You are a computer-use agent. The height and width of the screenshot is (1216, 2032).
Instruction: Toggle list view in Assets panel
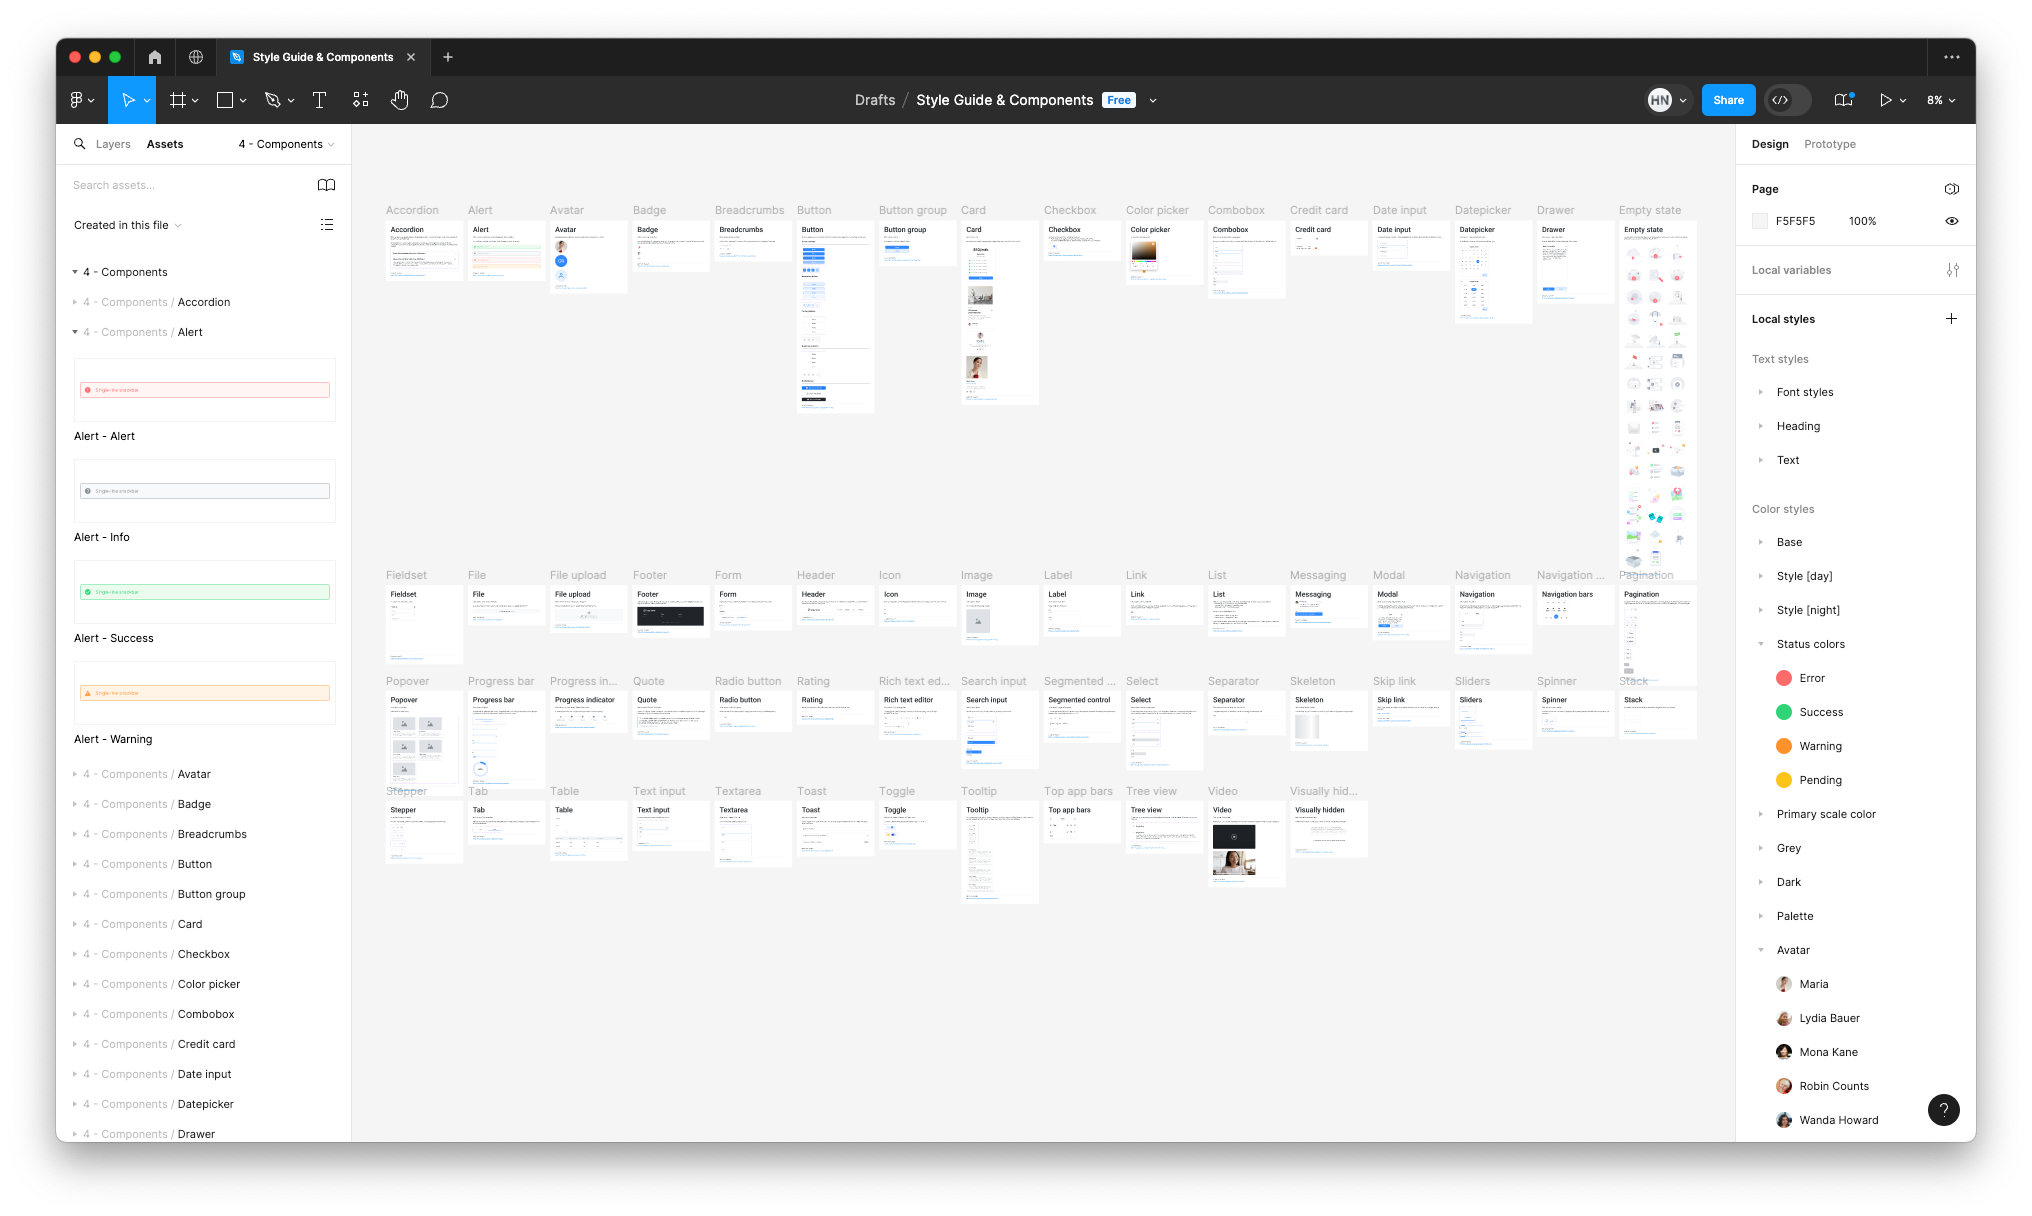click(x=326, y=225)
